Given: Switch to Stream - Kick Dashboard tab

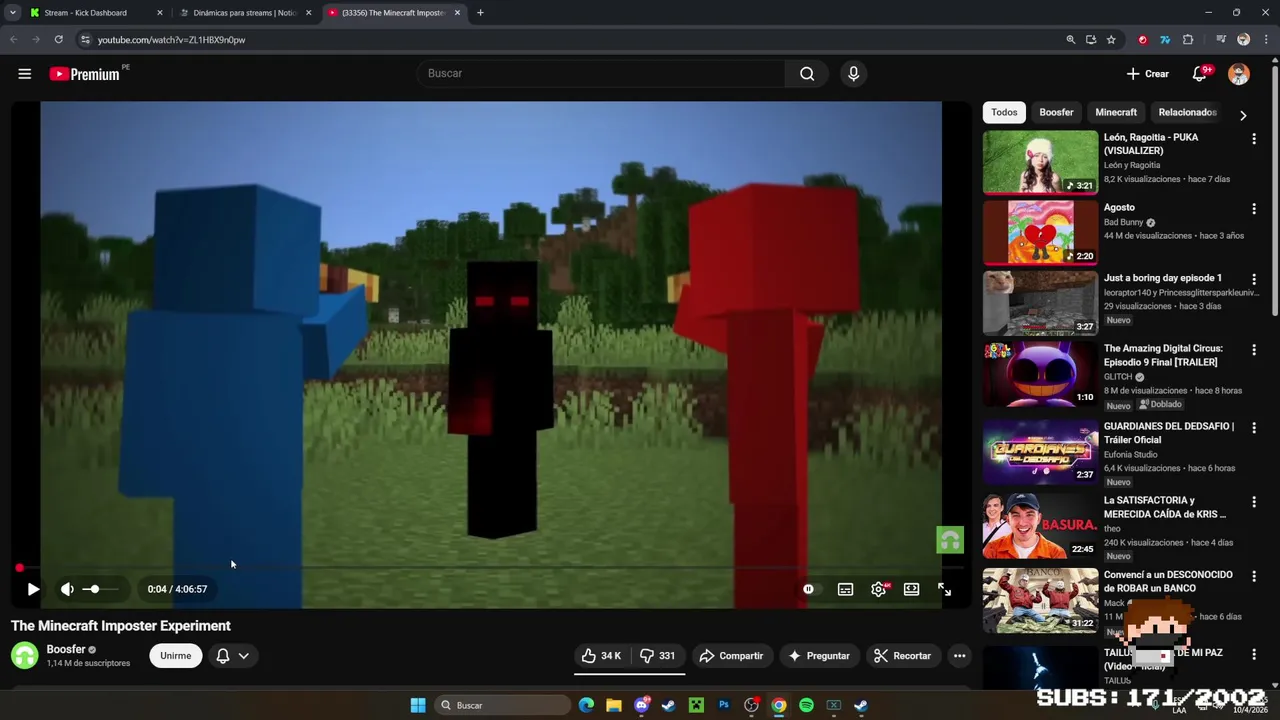Looking at the screenshot, I should pyautogui.click(x=97, y=13).
